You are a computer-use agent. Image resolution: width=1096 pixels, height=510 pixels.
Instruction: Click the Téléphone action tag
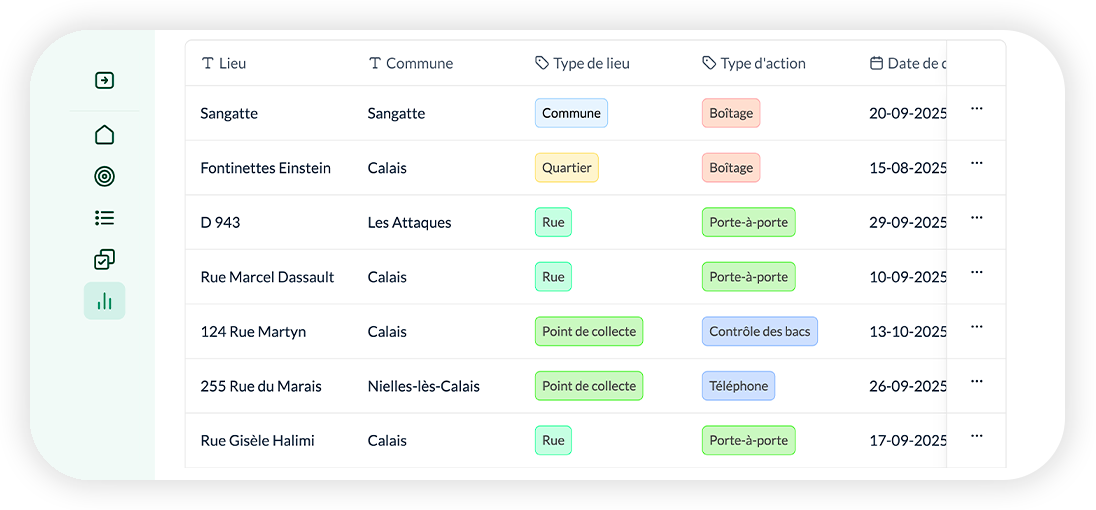coord(738,386)
